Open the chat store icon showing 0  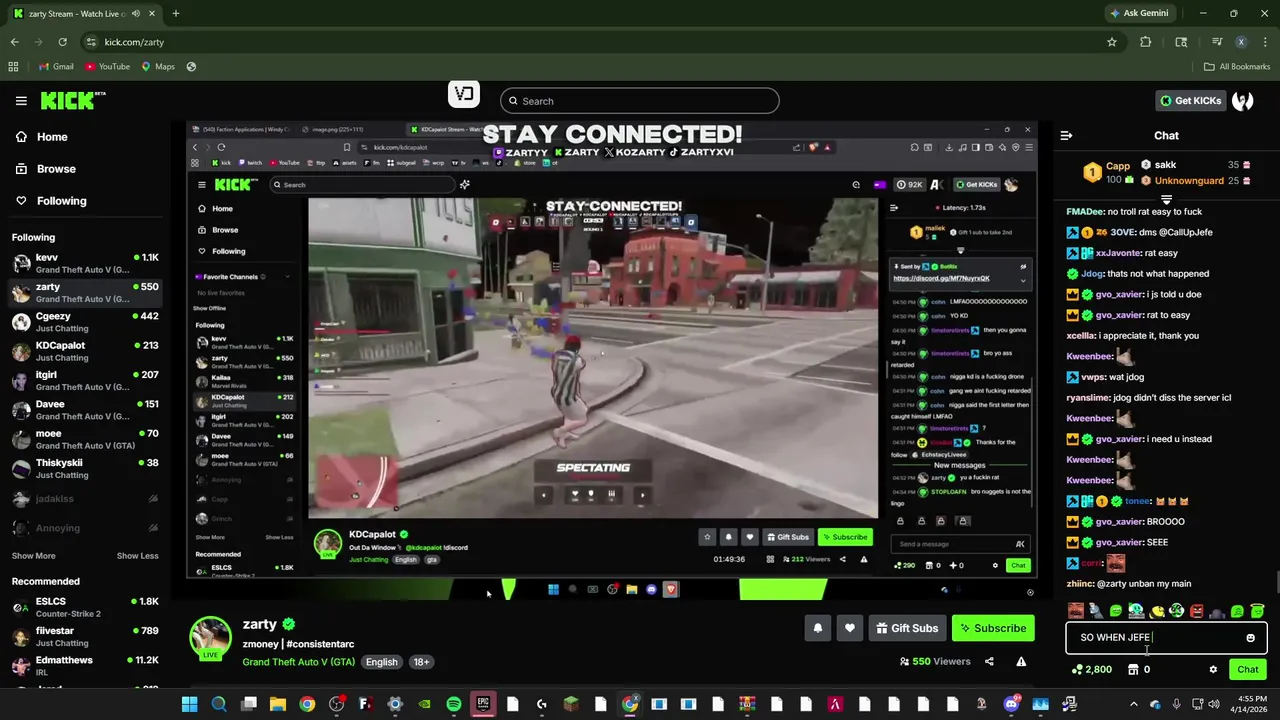pos(1138,669)
